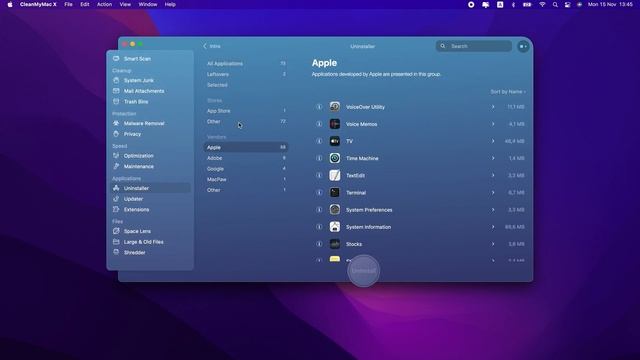Open the Help menu

point(170,4)
